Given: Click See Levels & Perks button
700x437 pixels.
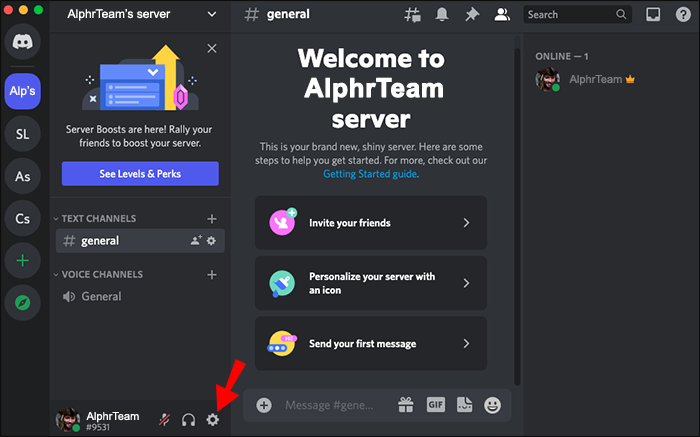Looking at the screenshot, I should (x=140, y=174).
